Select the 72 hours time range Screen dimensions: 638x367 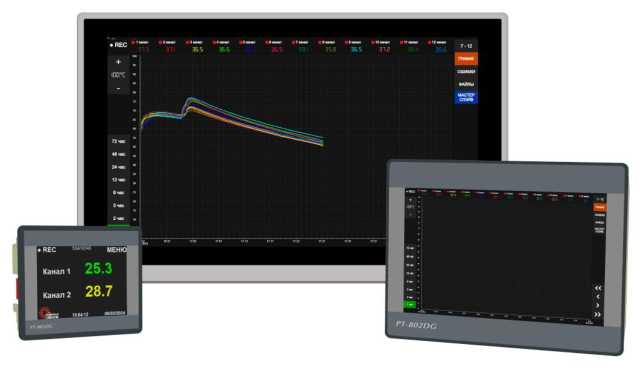(118, 141)
